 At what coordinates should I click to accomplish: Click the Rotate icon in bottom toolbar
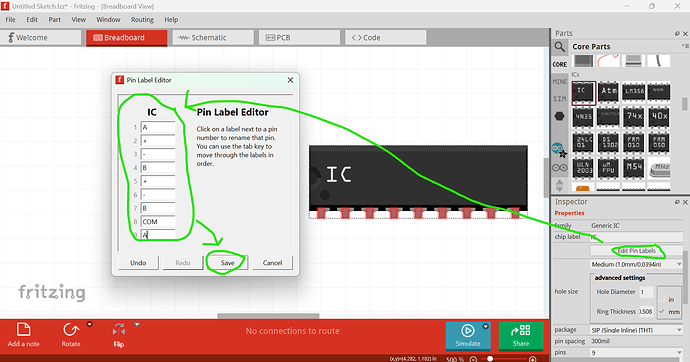(71, 330)
